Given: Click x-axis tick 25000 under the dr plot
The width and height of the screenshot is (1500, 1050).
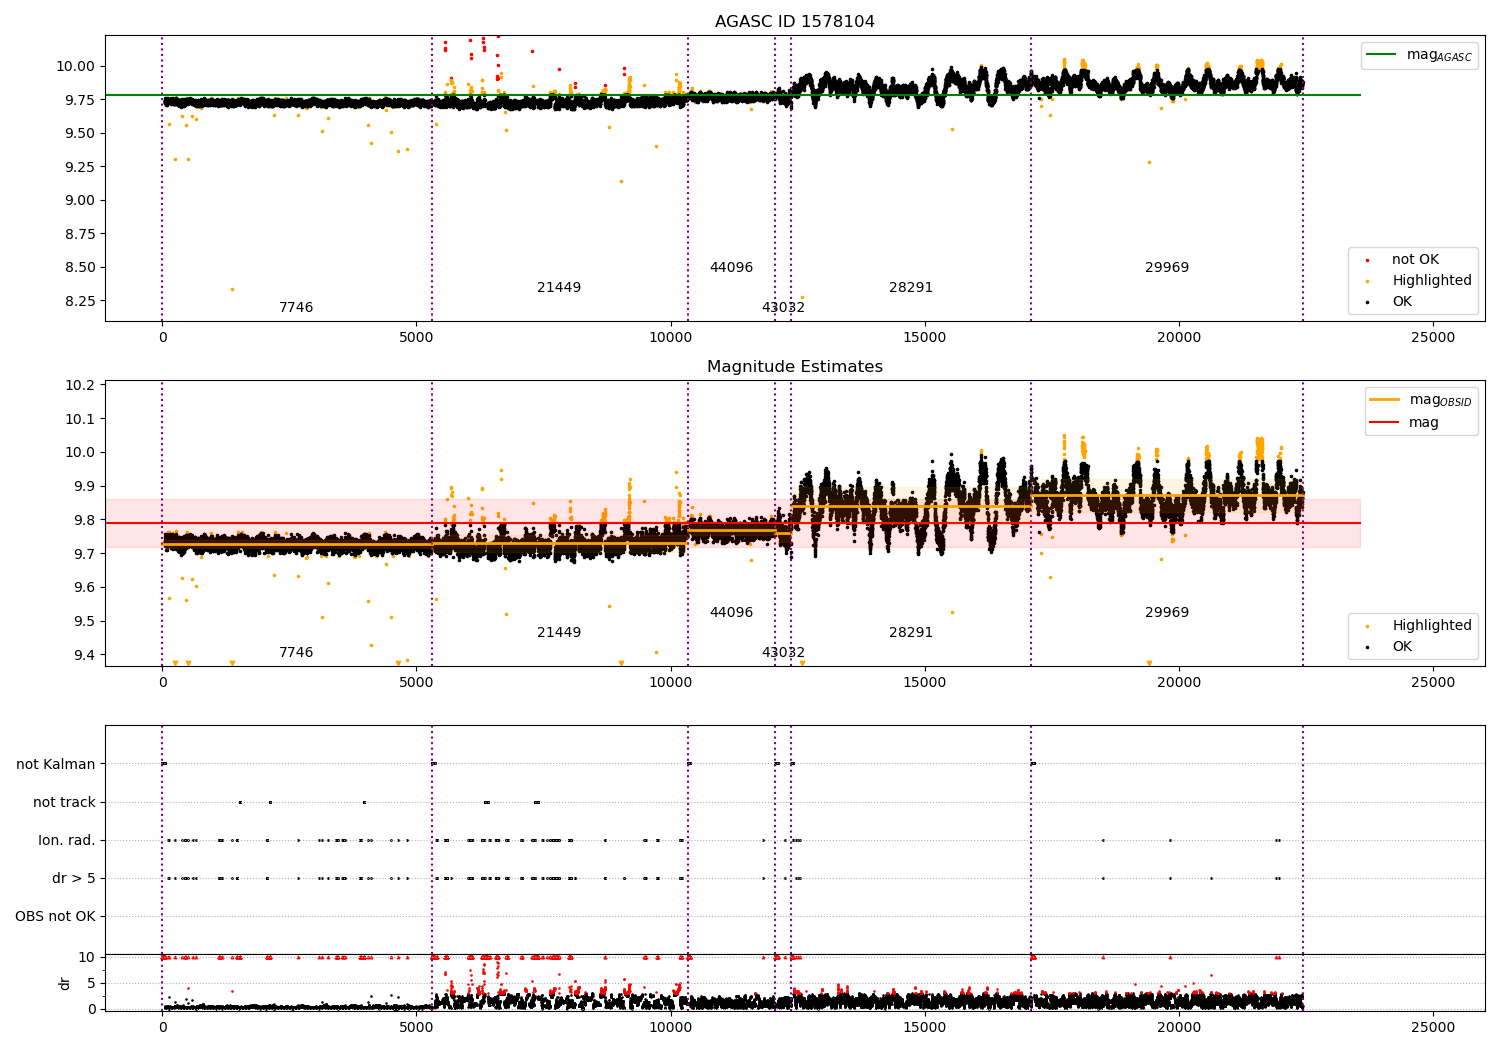Looking at the screenshot, I should pyautogui.click(x=1433, y=1027).
